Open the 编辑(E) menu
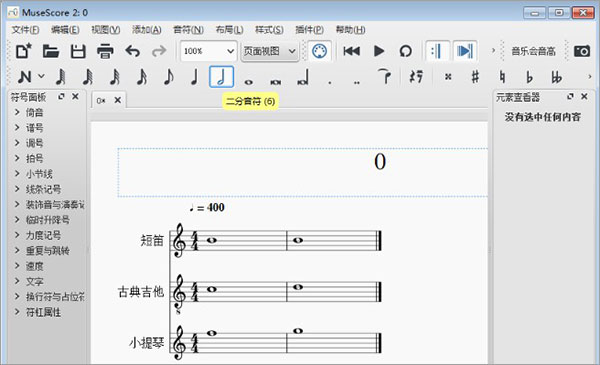The height and width of the screenshot is (365, 600). point(65,29)
